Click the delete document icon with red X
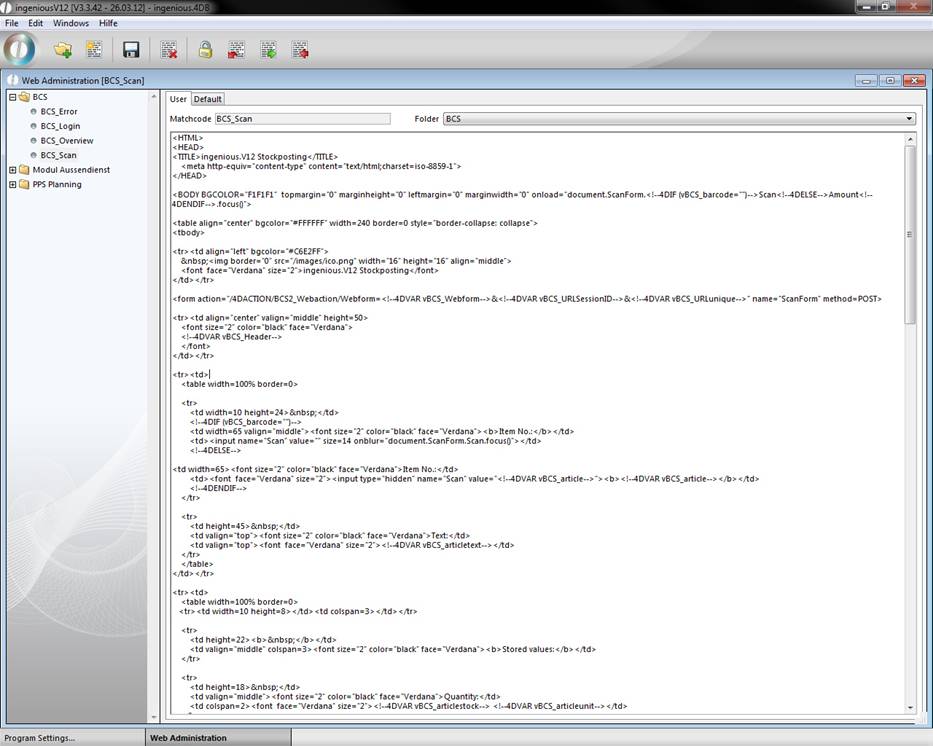The image size is (933, 746). [169, 49]
